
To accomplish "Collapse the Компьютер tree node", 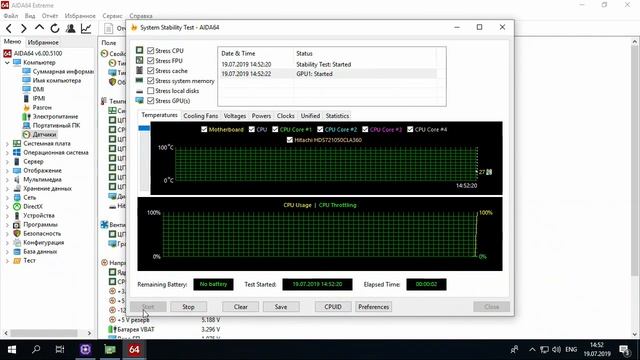I will 7,63.
